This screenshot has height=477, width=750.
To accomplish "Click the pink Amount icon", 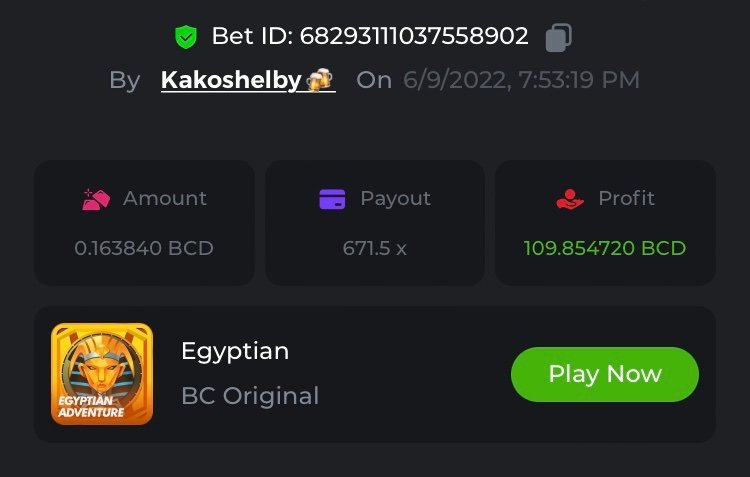I will pos(96,199).
